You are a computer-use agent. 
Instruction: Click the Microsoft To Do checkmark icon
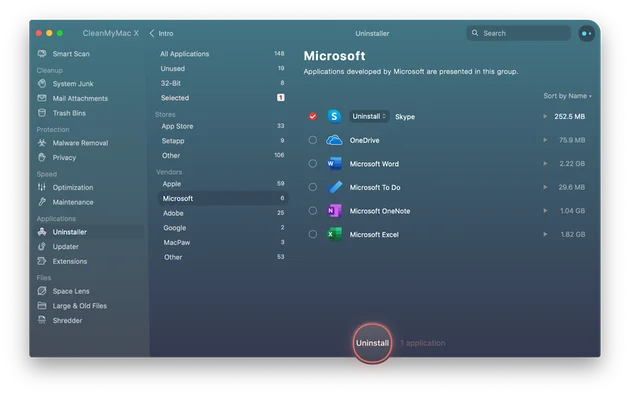(334, 187)
